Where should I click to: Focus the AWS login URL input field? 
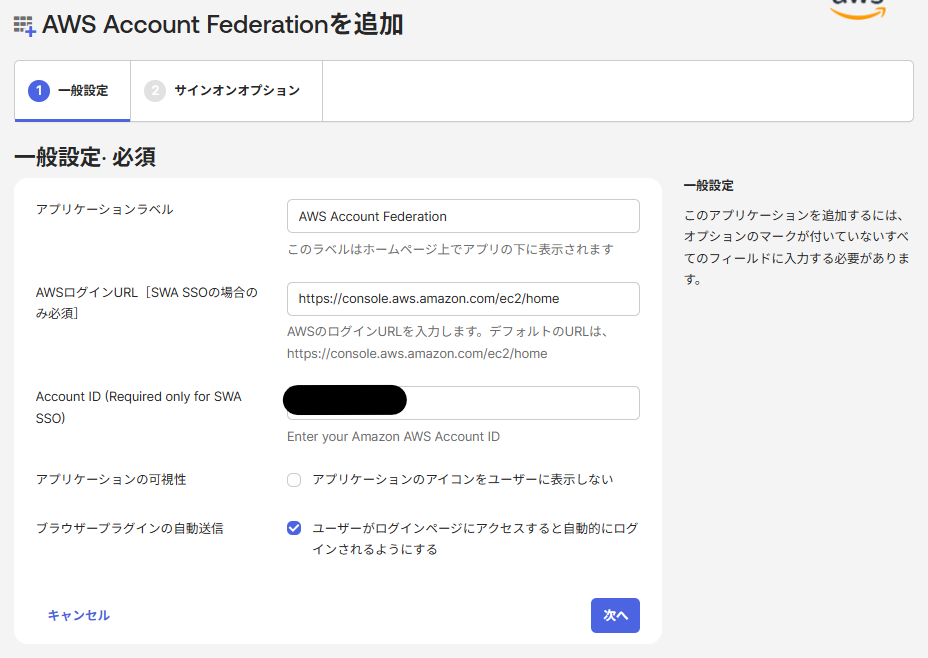(463, 299)
